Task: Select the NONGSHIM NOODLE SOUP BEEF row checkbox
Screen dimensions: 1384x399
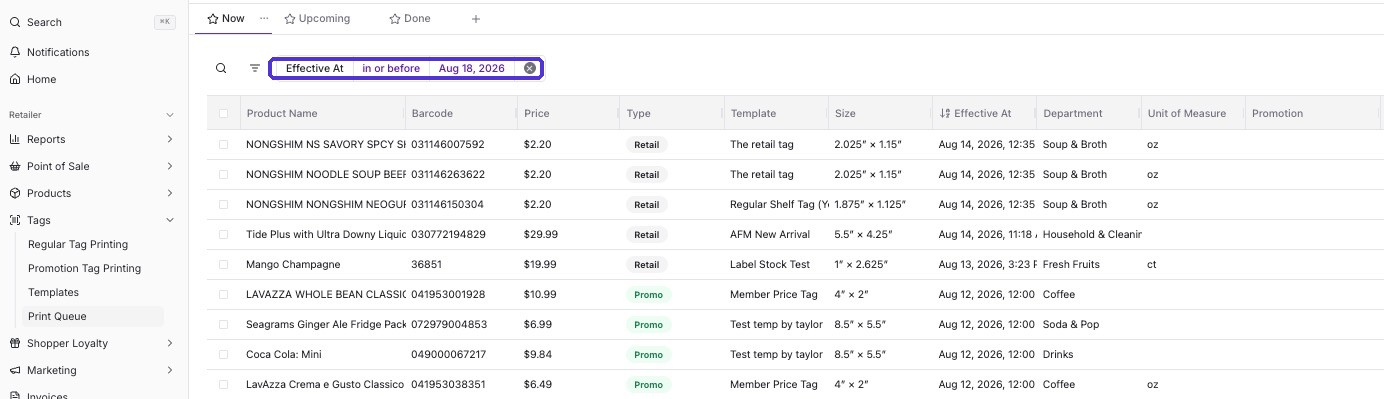Action: [223, 174]
